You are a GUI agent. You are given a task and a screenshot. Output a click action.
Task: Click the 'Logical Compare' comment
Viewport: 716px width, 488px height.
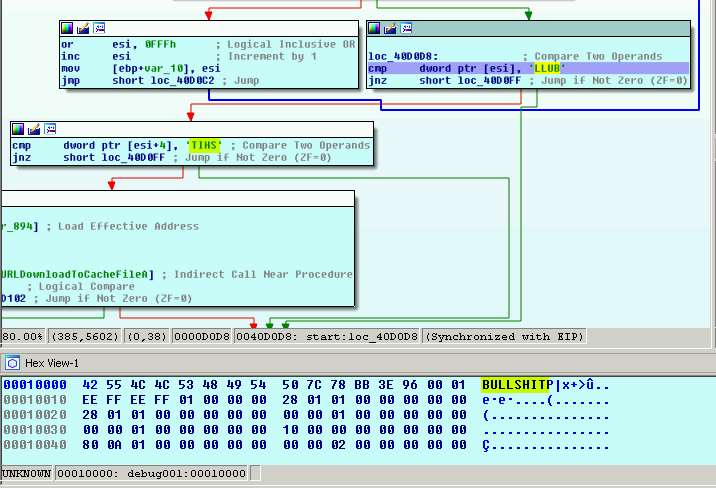tap(87, 286)
